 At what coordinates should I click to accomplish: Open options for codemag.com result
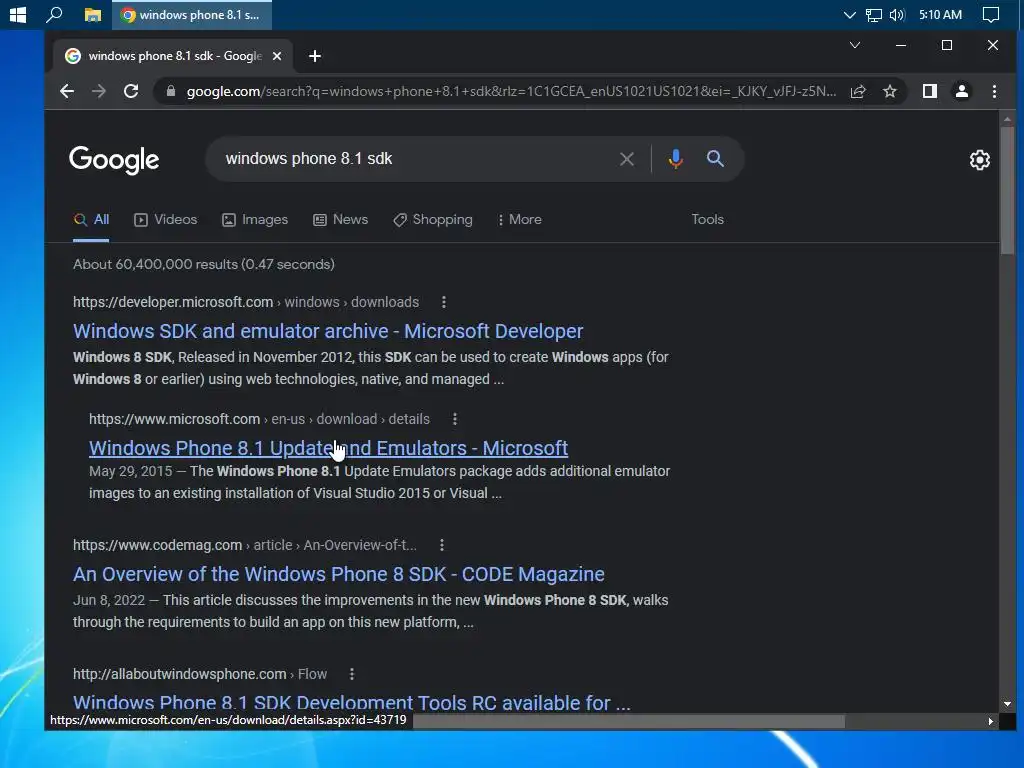pyautogui.click(x=442, y=545)
